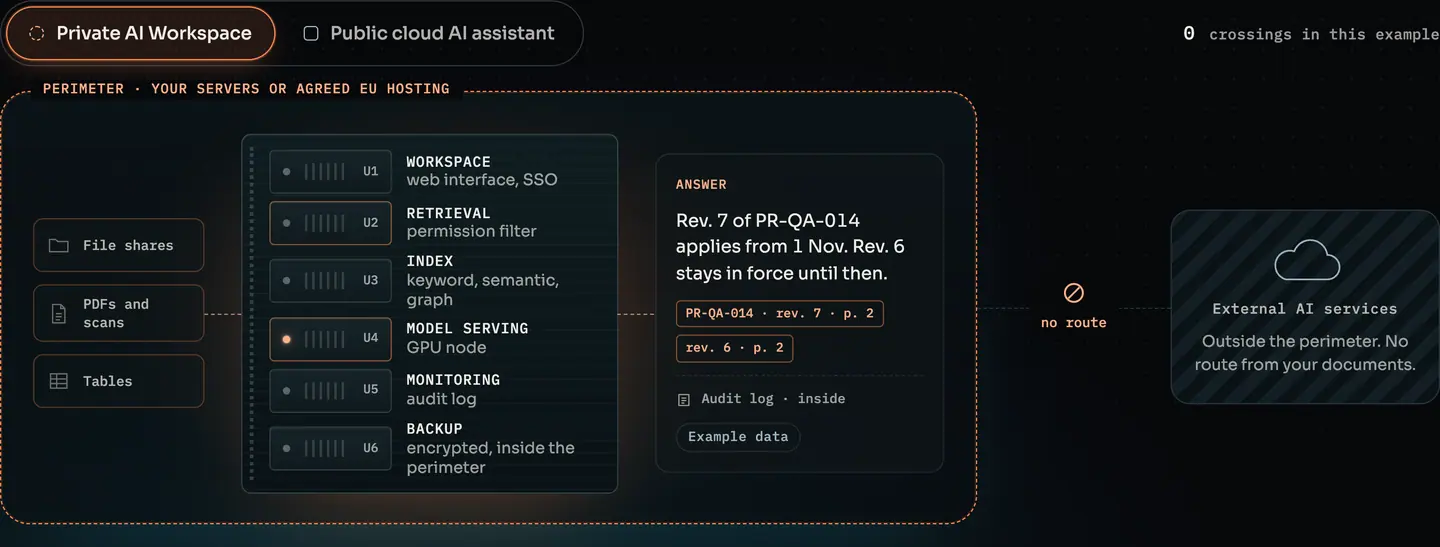Select server unit U3
The height and width of the screenshot is (547, 1440).
pyautogui.click(x=330, y=280)
